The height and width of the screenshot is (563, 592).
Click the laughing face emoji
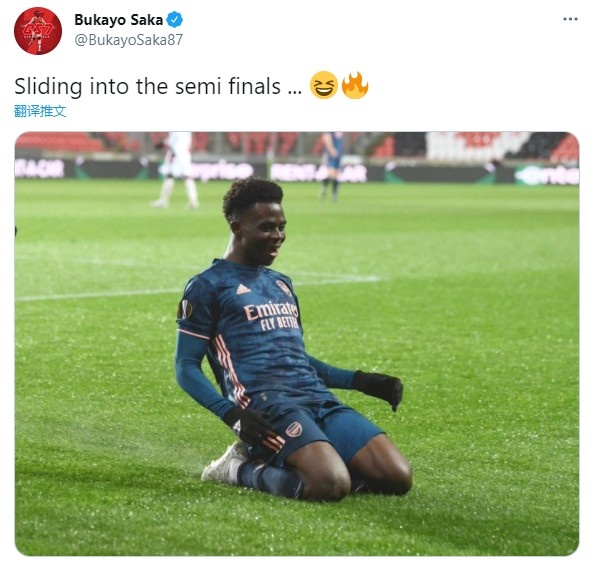point(324,85)
